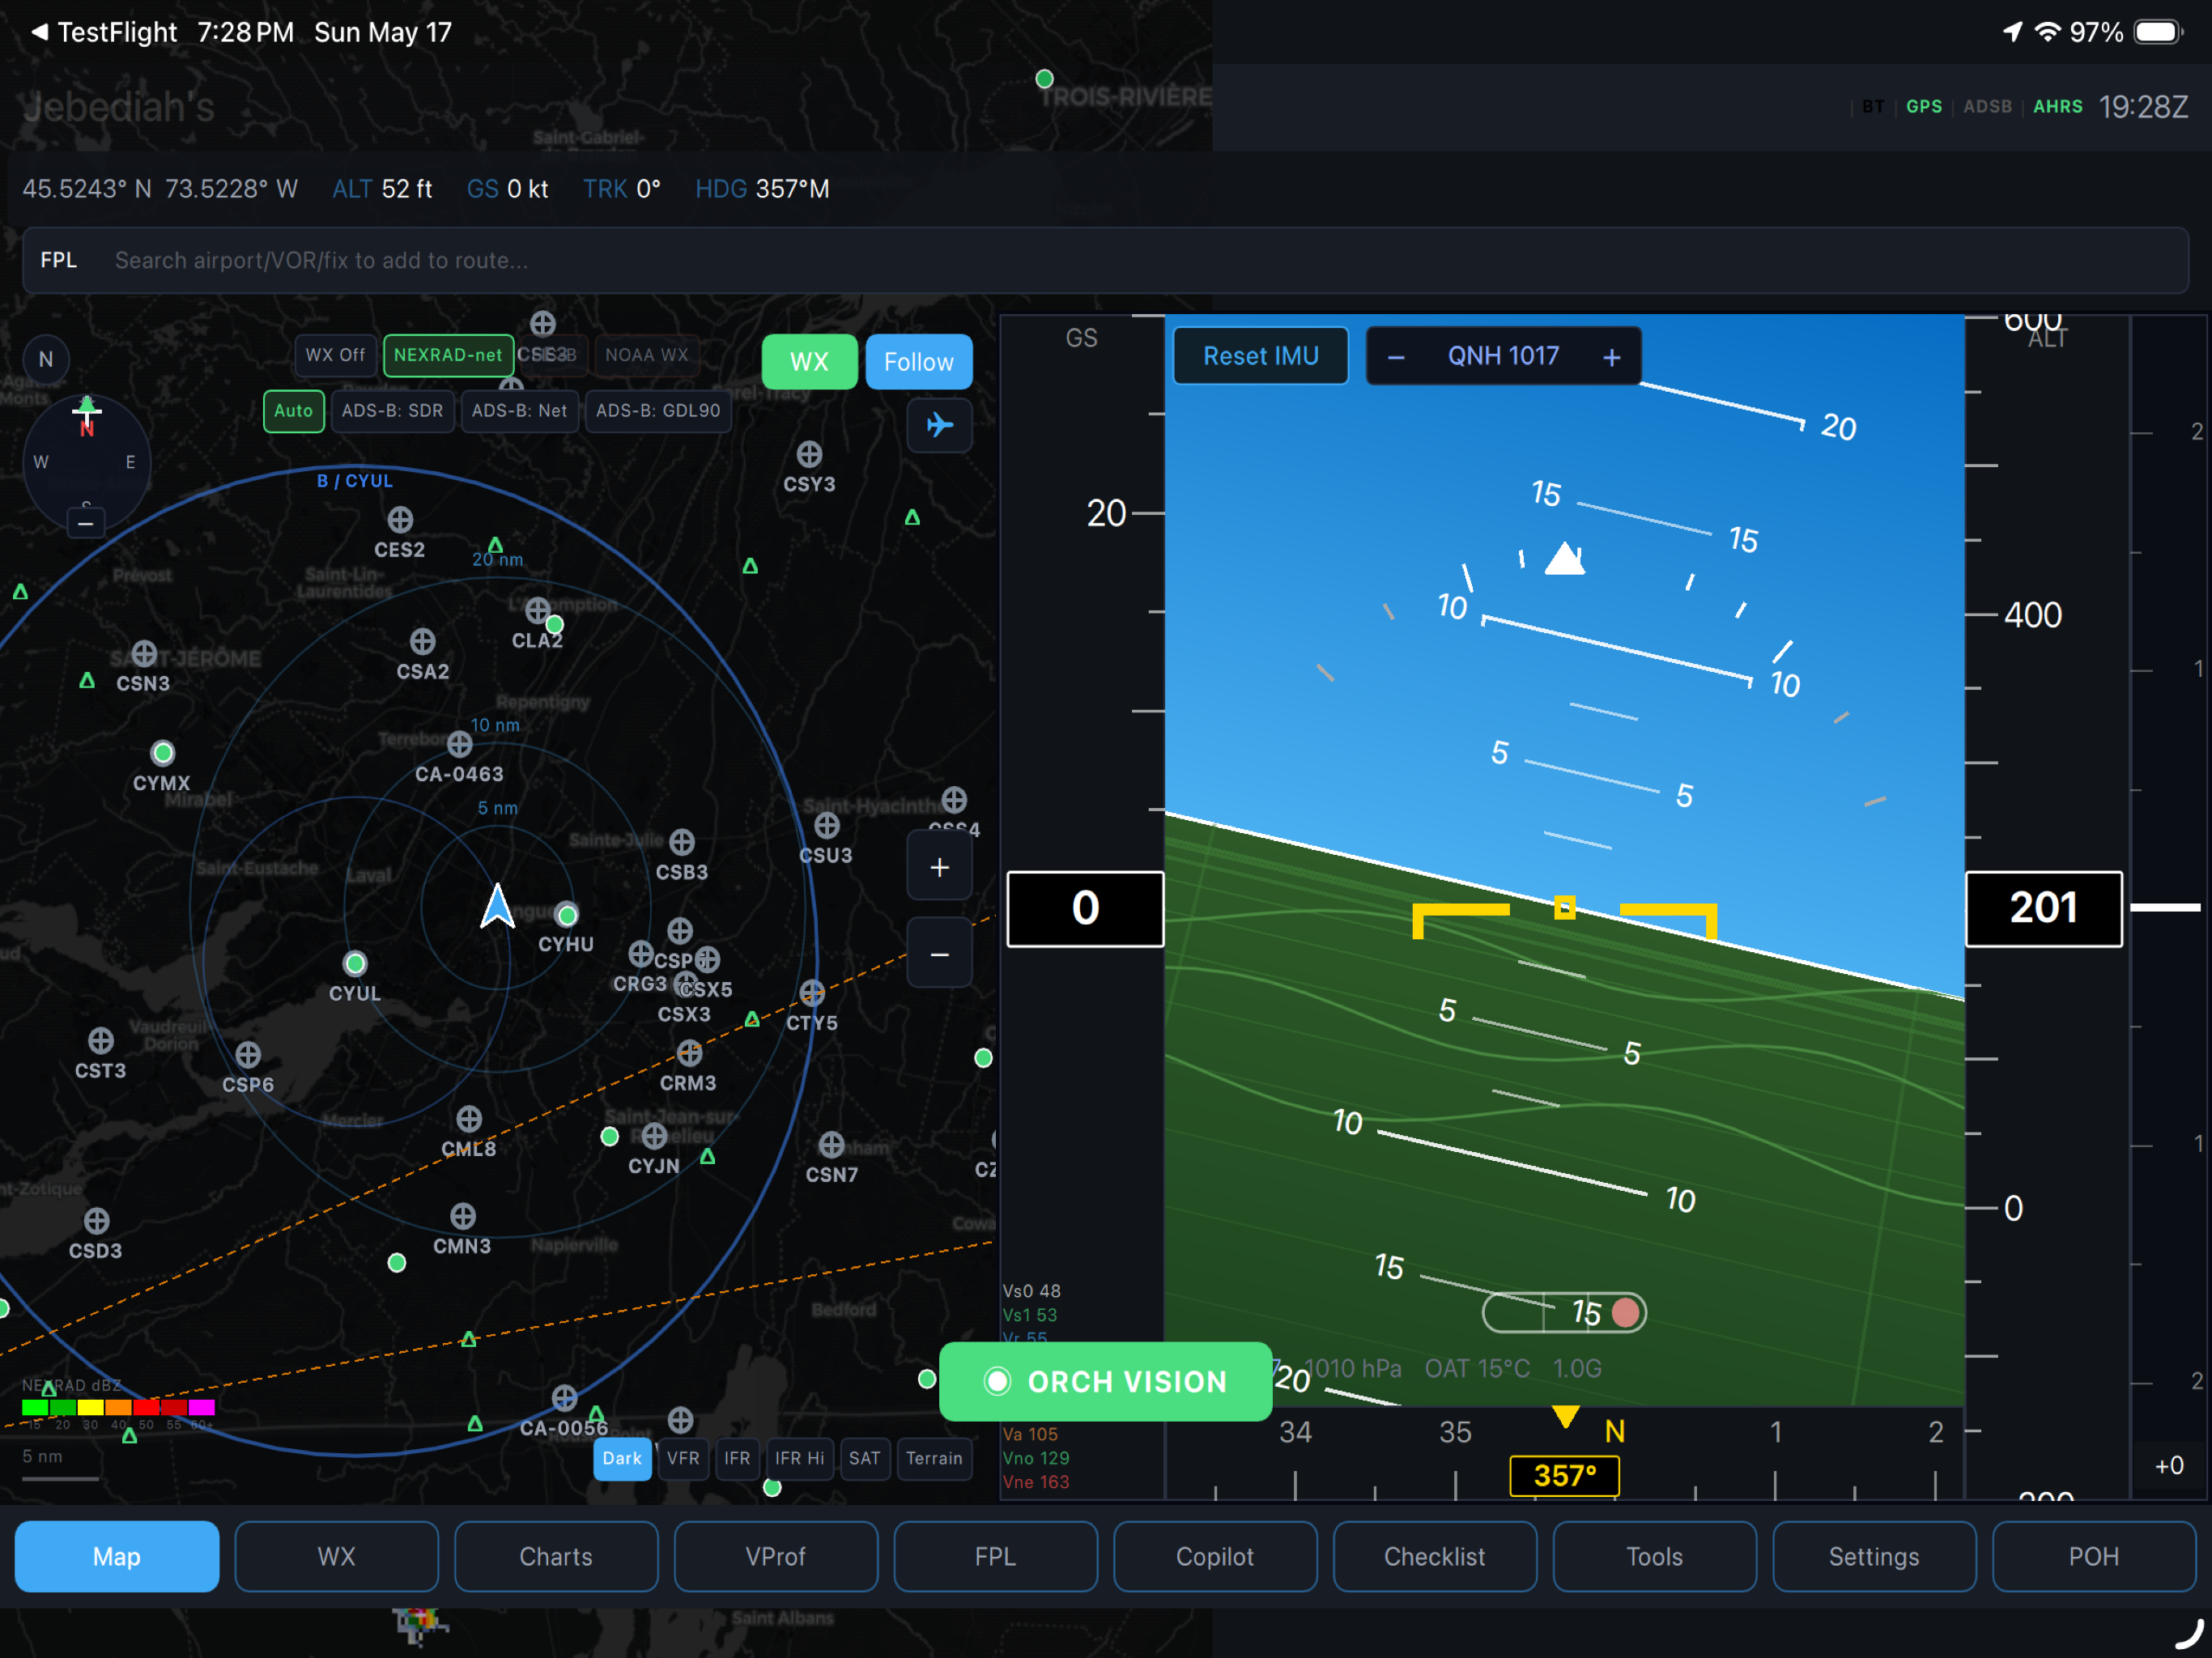Open the Tools tab

coord(1654,1556)
